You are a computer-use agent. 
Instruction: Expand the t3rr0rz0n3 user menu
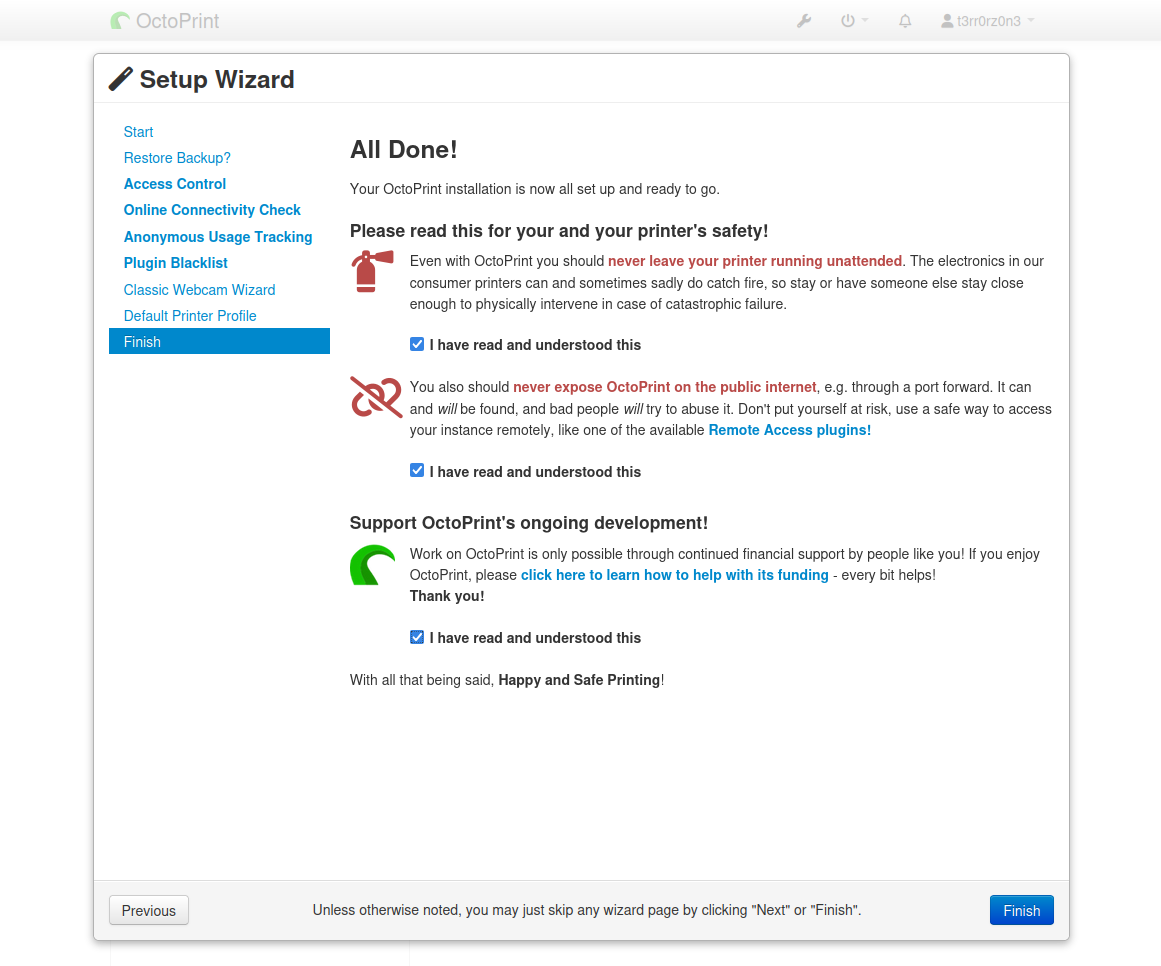pos(987,20)
